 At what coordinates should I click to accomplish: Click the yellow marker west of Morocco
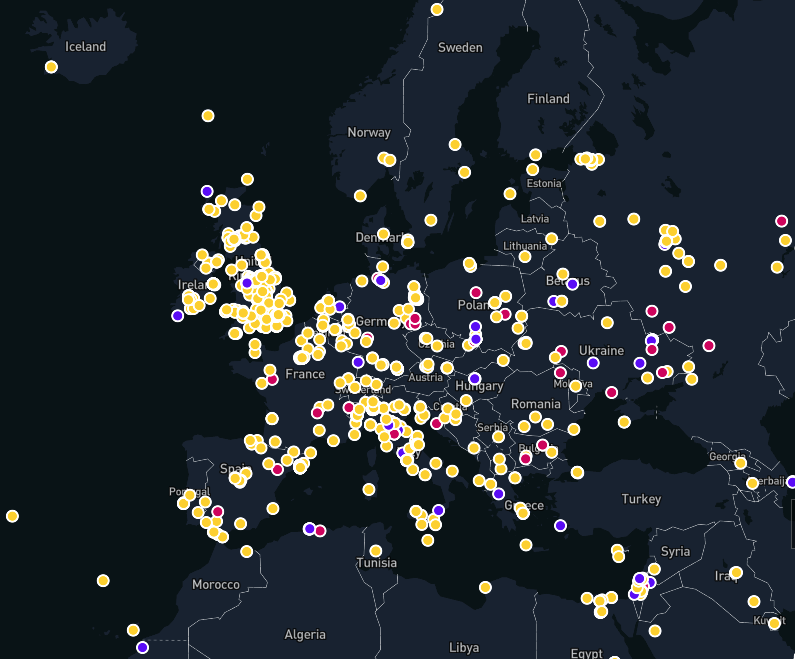click(103, 580)
